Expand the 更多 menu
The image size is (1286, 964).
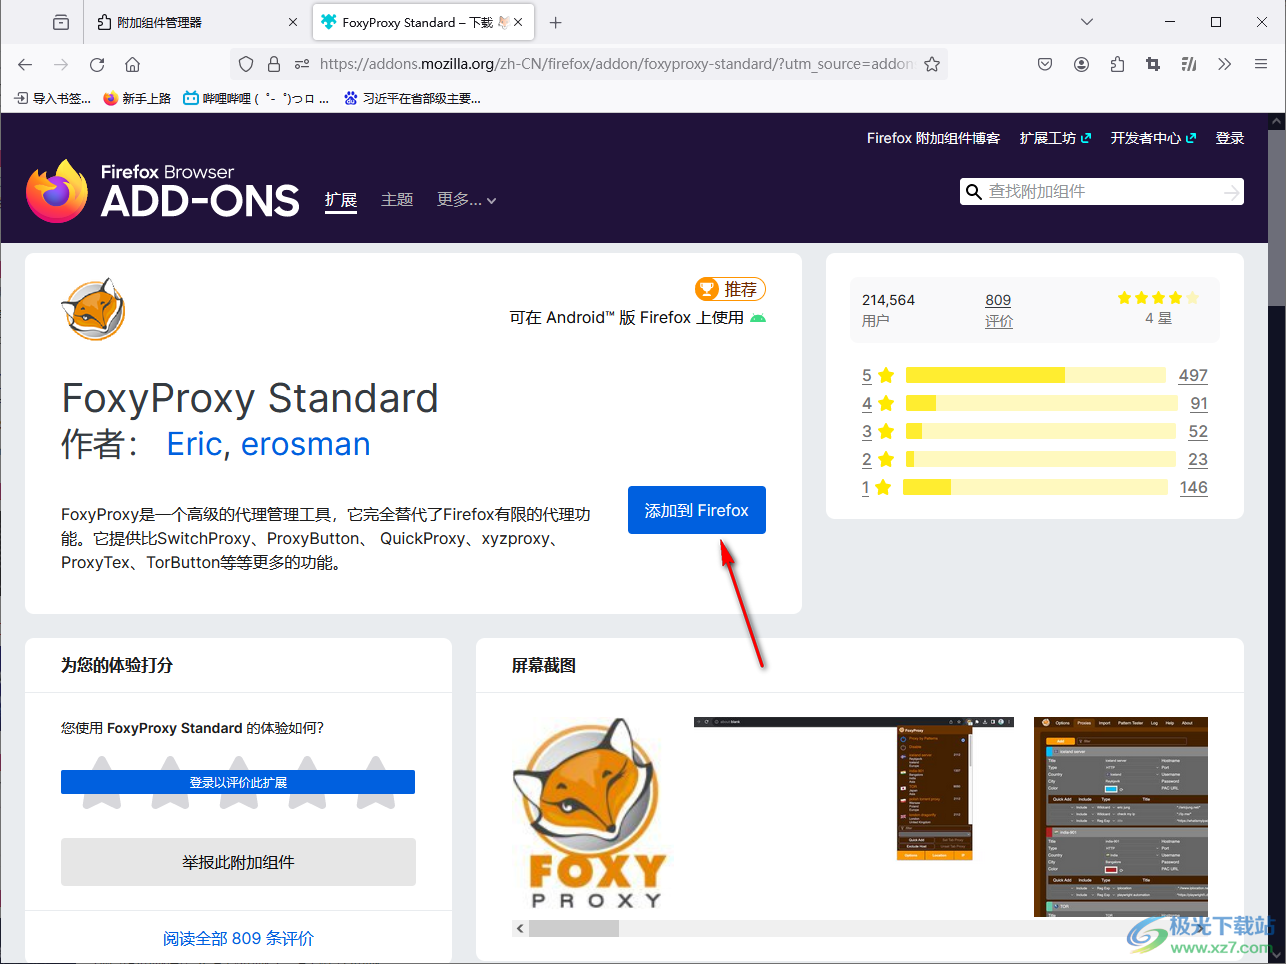[466, 200]
